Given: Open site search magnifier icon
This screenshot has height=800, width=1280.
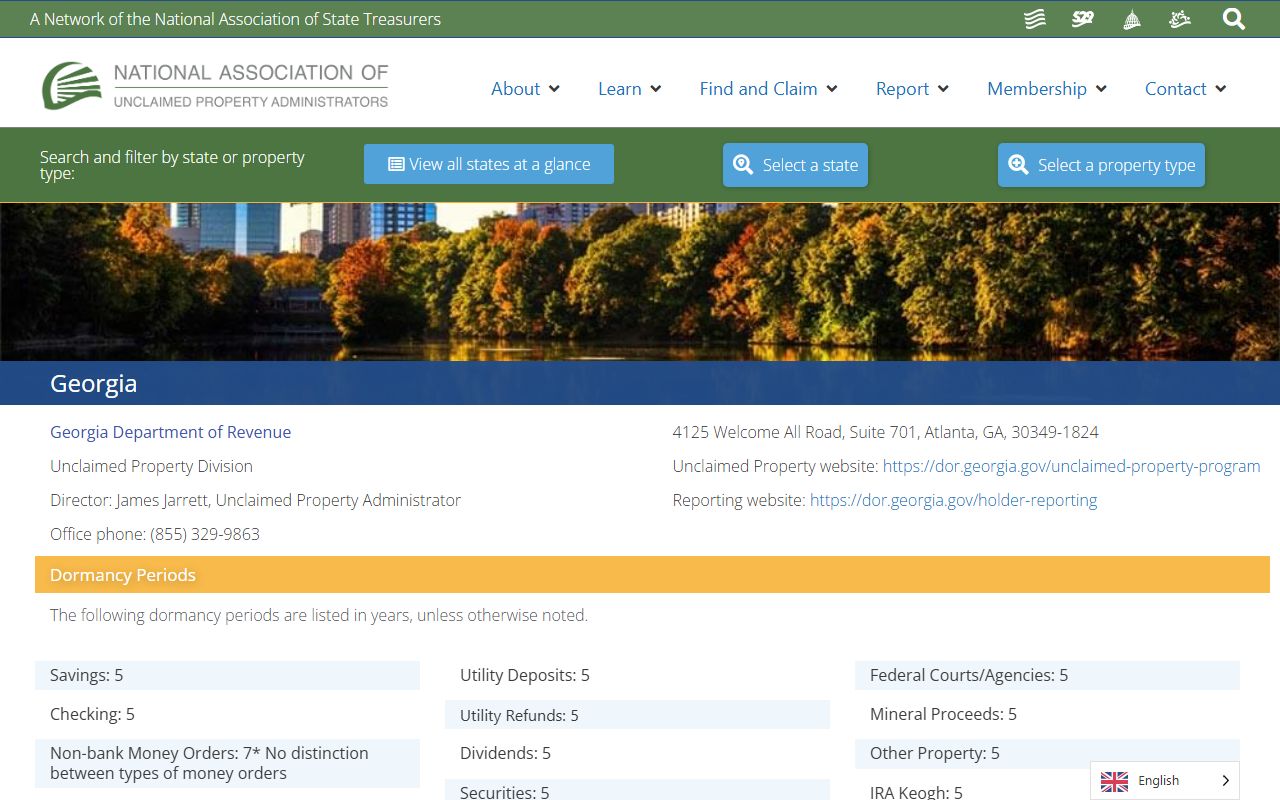Looking at the screenshot, I should coord(1234,19).
